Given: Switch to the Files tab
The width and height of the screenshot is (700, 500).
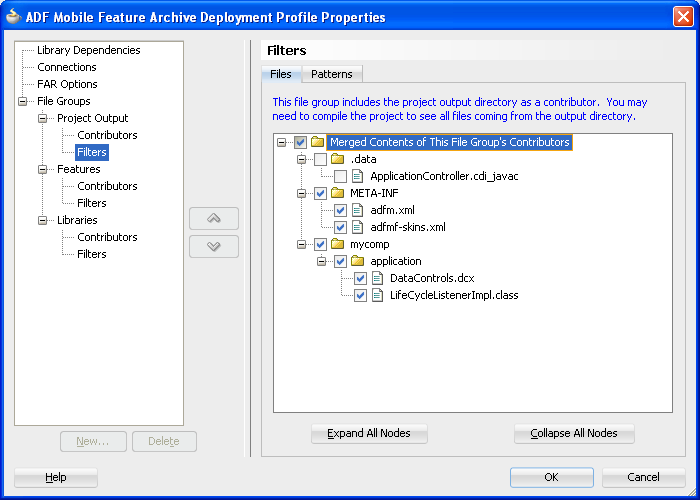Looking at the screenshot, I should pyautogui.click(x=281, y=74).
